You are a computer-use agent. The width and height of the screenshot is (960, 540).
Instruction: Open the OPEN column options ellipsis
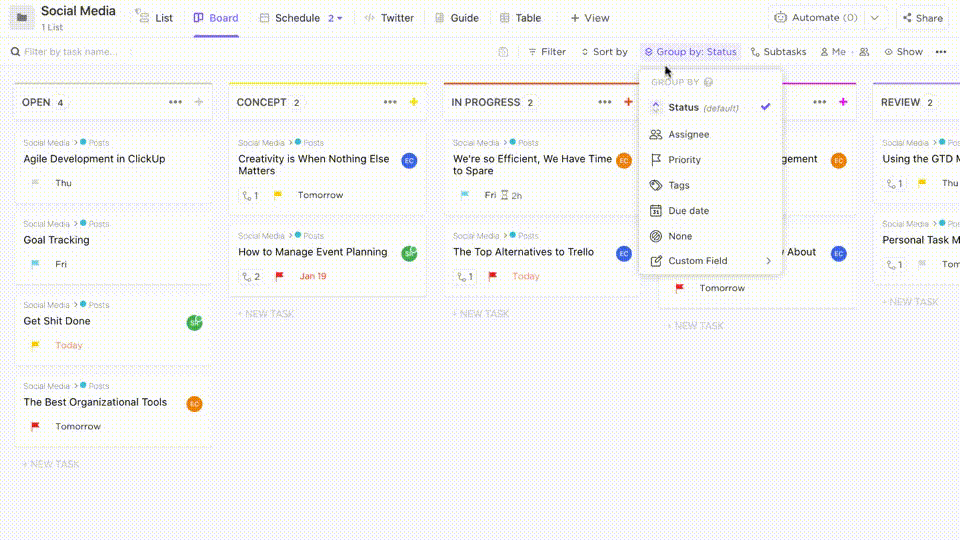175,102
